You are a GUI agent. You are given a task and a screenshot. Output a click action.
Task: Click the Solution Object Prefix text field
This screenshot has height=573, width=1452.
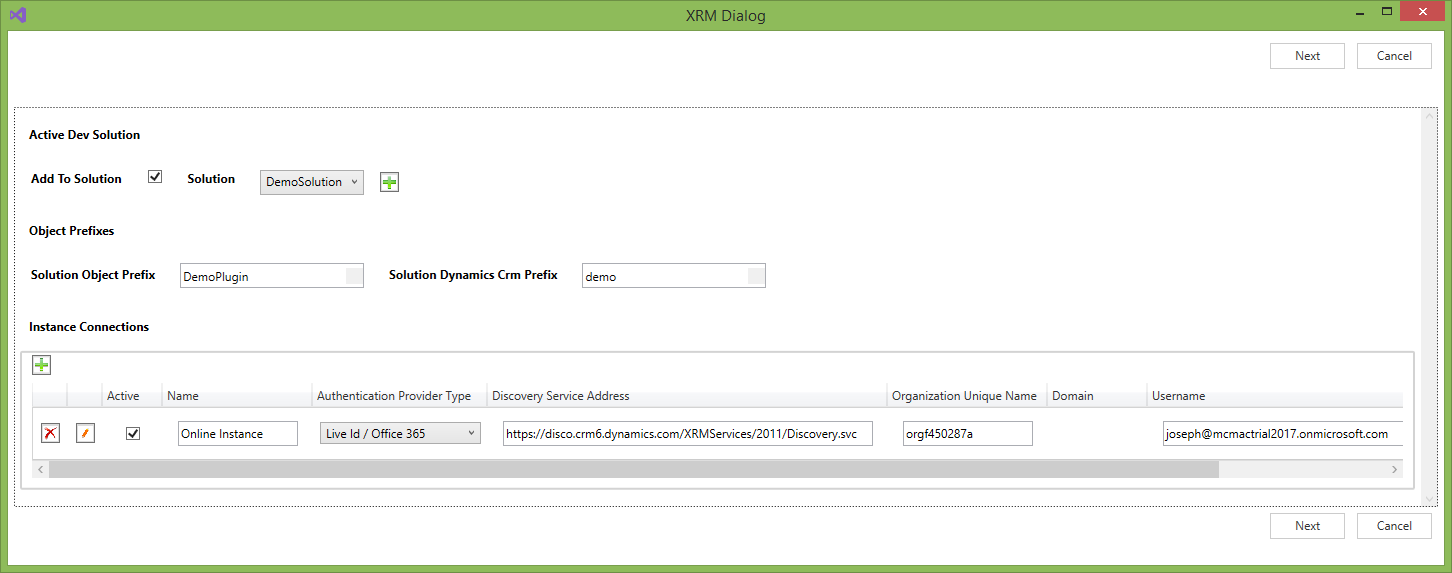[x=262, y=276]
